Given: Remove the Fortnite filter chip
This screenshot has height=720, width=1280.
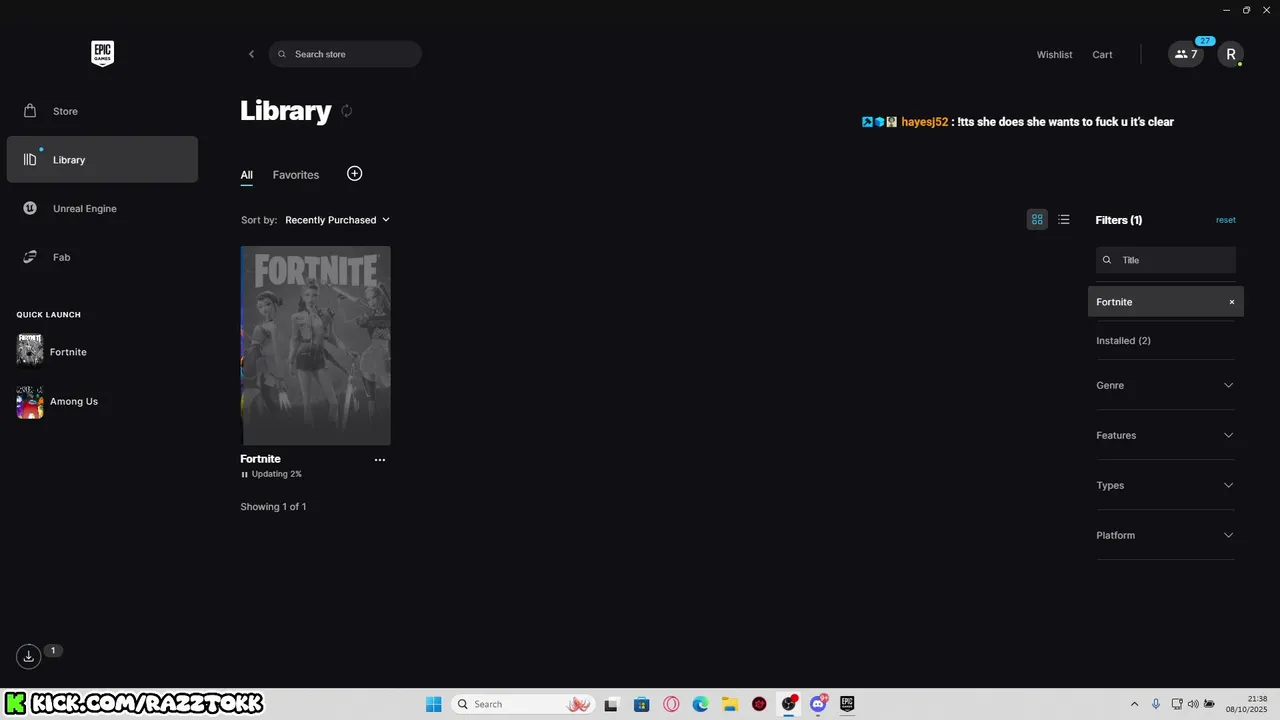Looking at the screenshot, I should click(x=1232, y=302).
